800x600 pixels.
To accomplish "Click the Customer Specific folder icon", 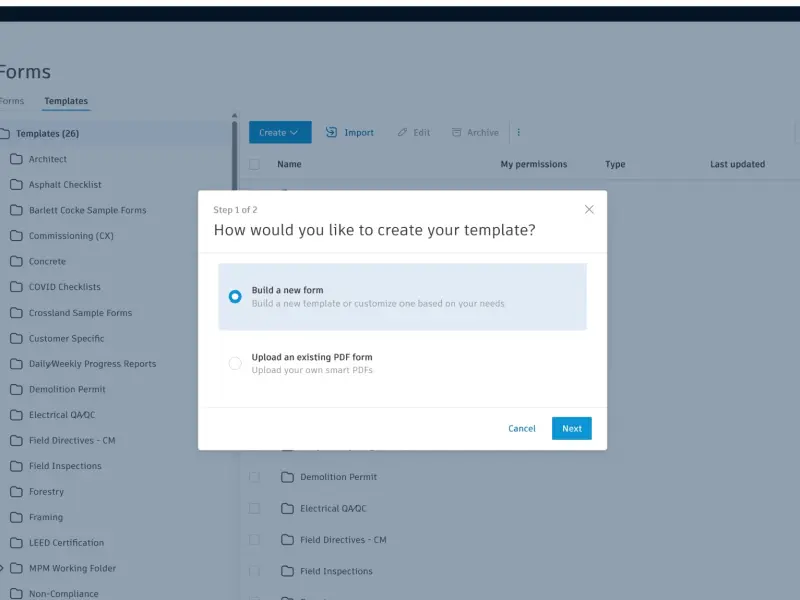I will (16, 338).
